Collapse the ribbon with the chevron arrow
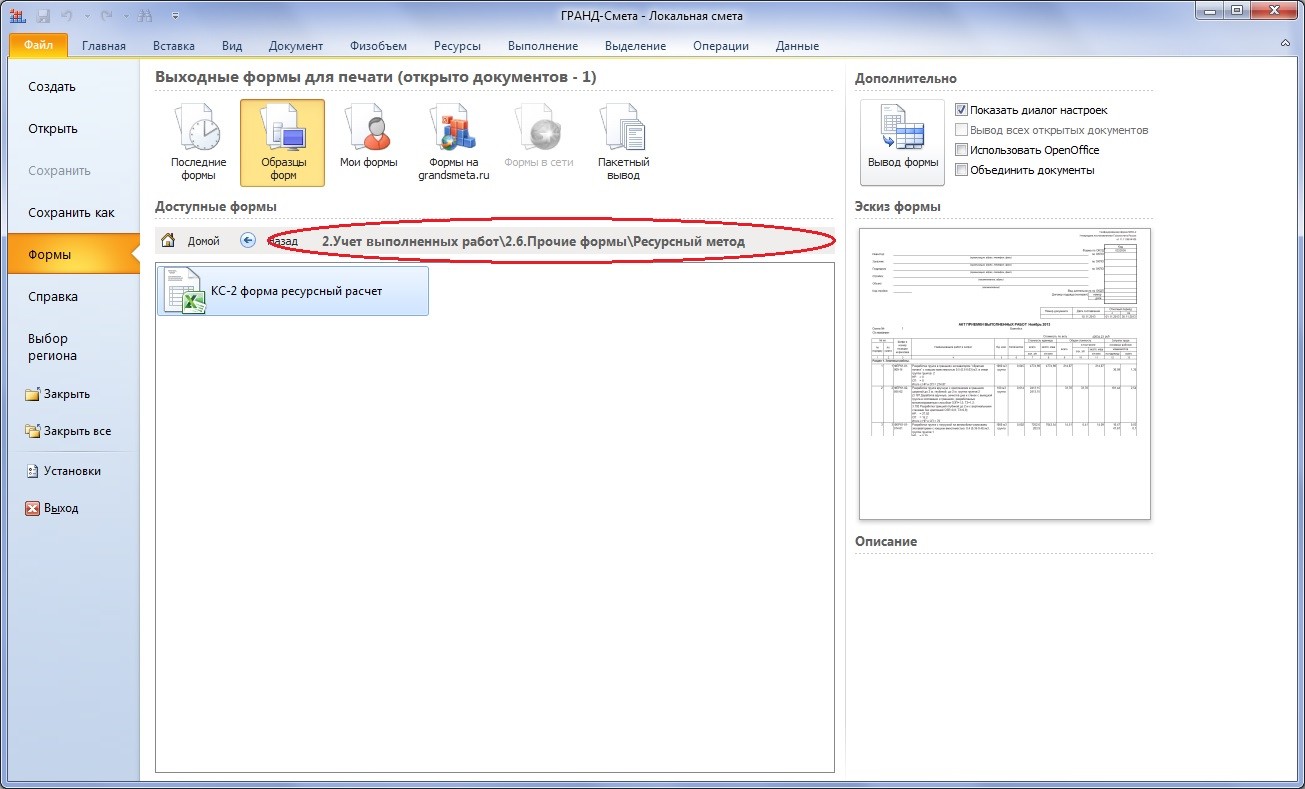 1285,44
